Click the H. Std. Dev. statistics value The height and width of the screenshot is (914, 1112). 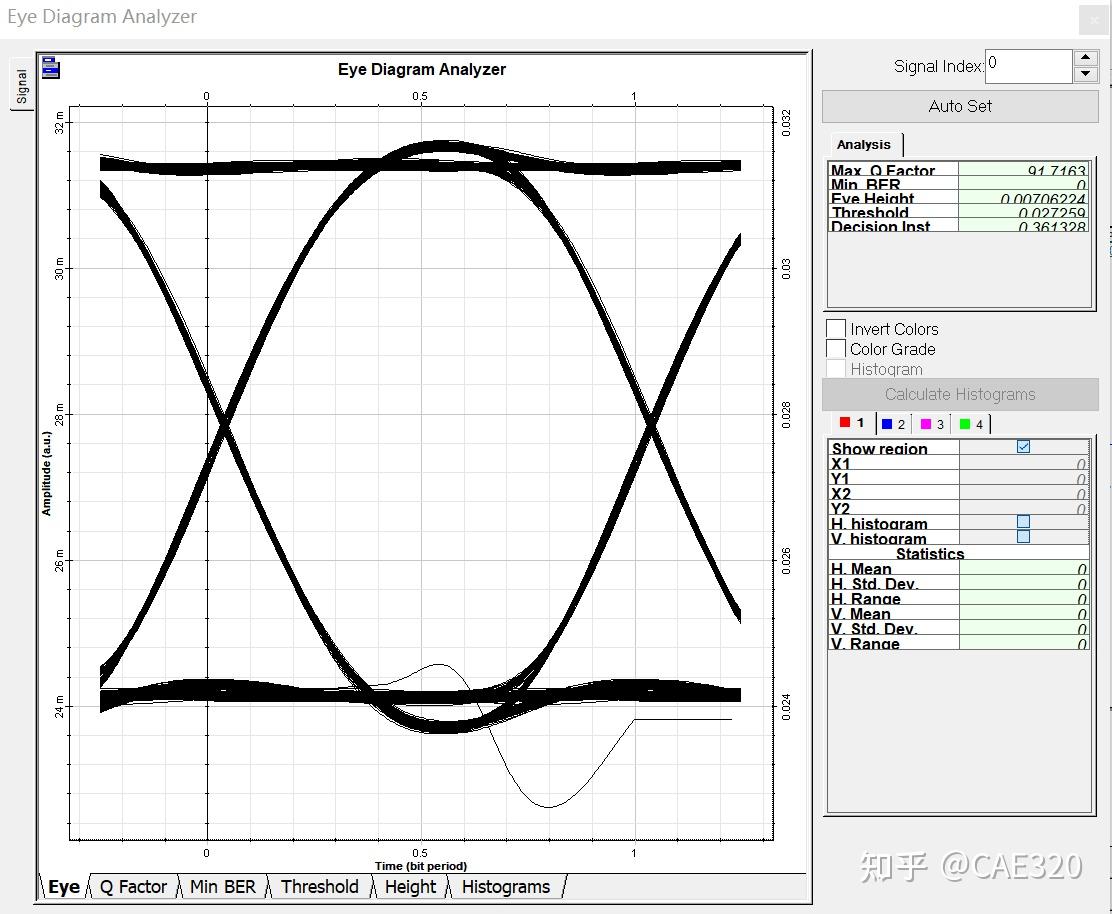1023,583
